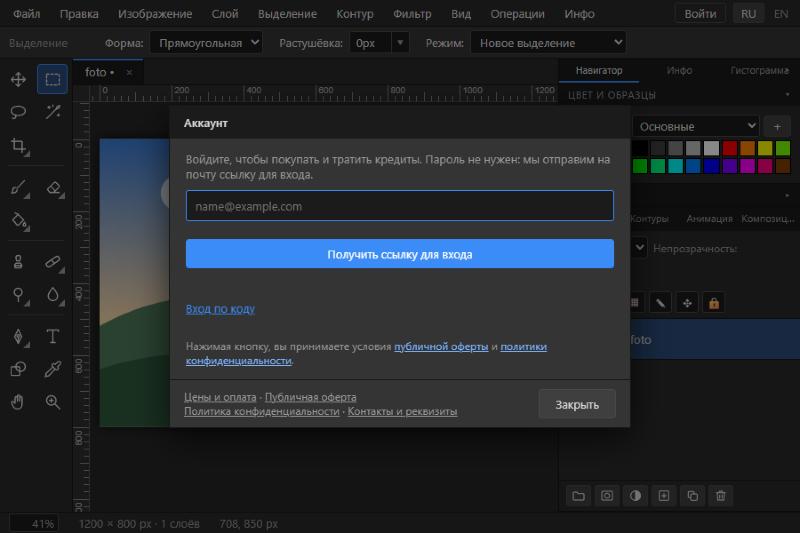Select the Text tool
Image resolution: width=800 pixels, height=533 pixels.
[53, 337]
